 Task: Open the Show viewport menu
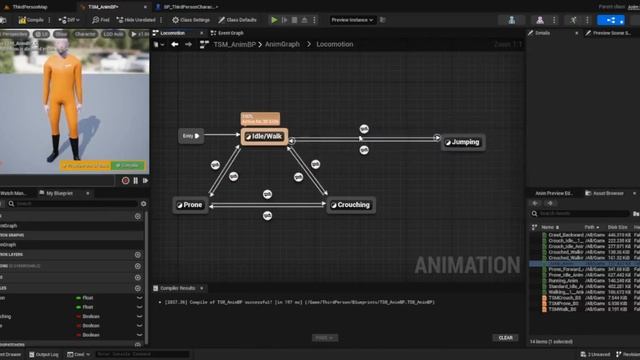(x=61, y=34)
